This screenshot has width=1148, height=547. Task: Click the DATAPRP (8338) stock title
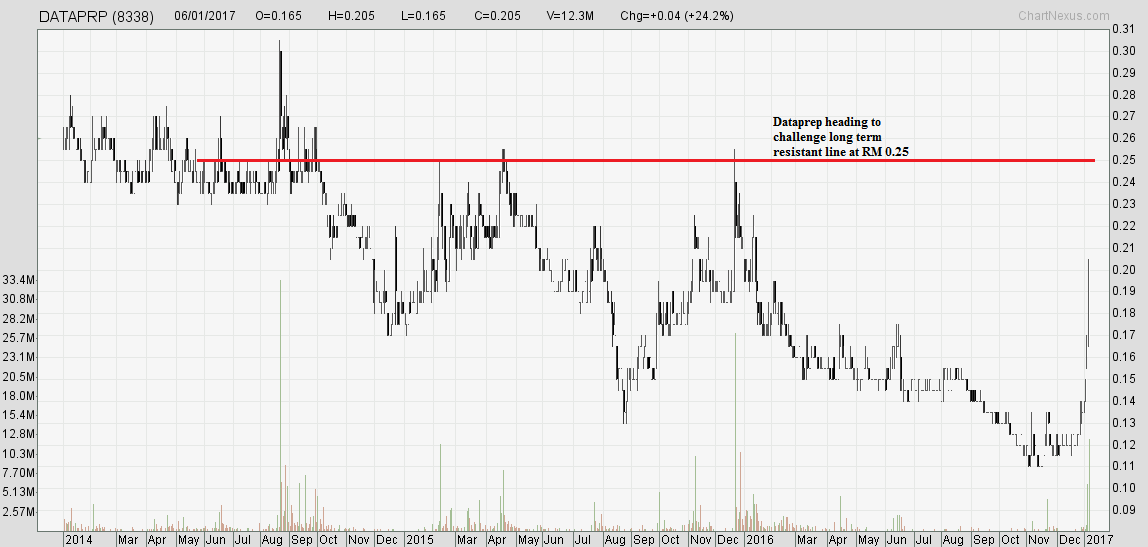click(97, 16)
